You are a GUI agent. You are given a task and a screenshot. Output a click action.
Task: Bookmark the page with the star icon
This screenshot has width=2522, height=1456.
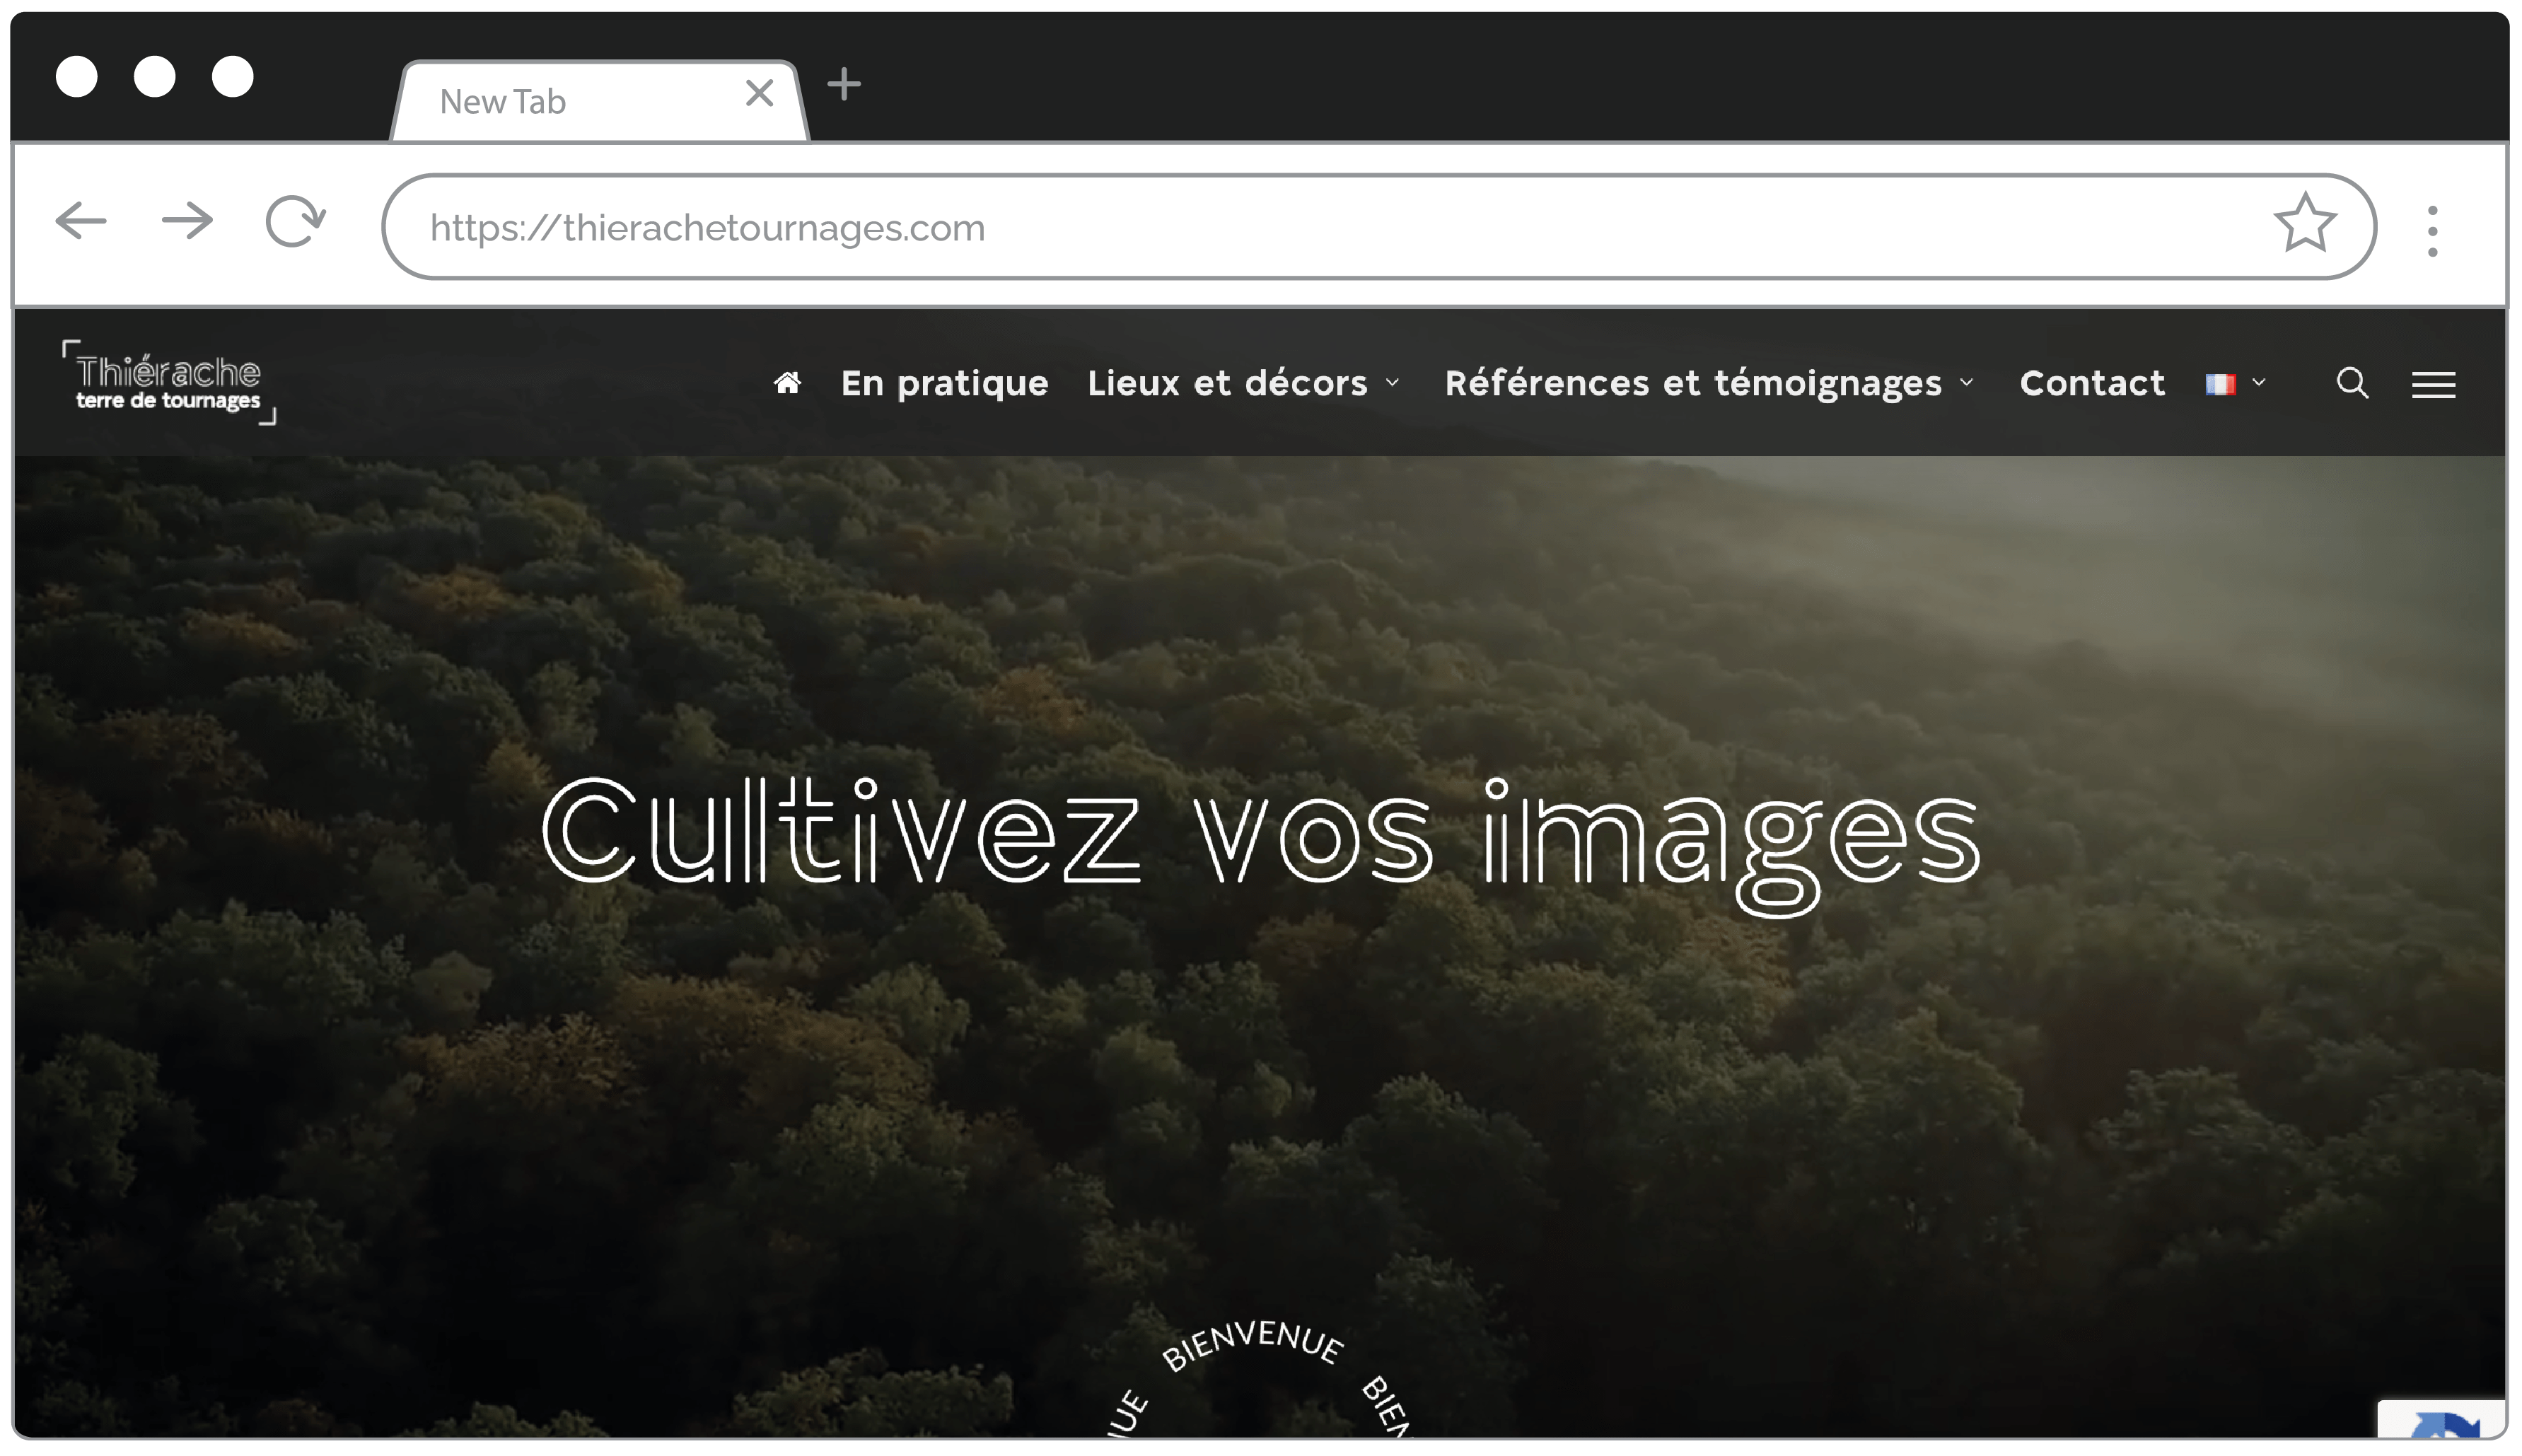point(2304,223)
